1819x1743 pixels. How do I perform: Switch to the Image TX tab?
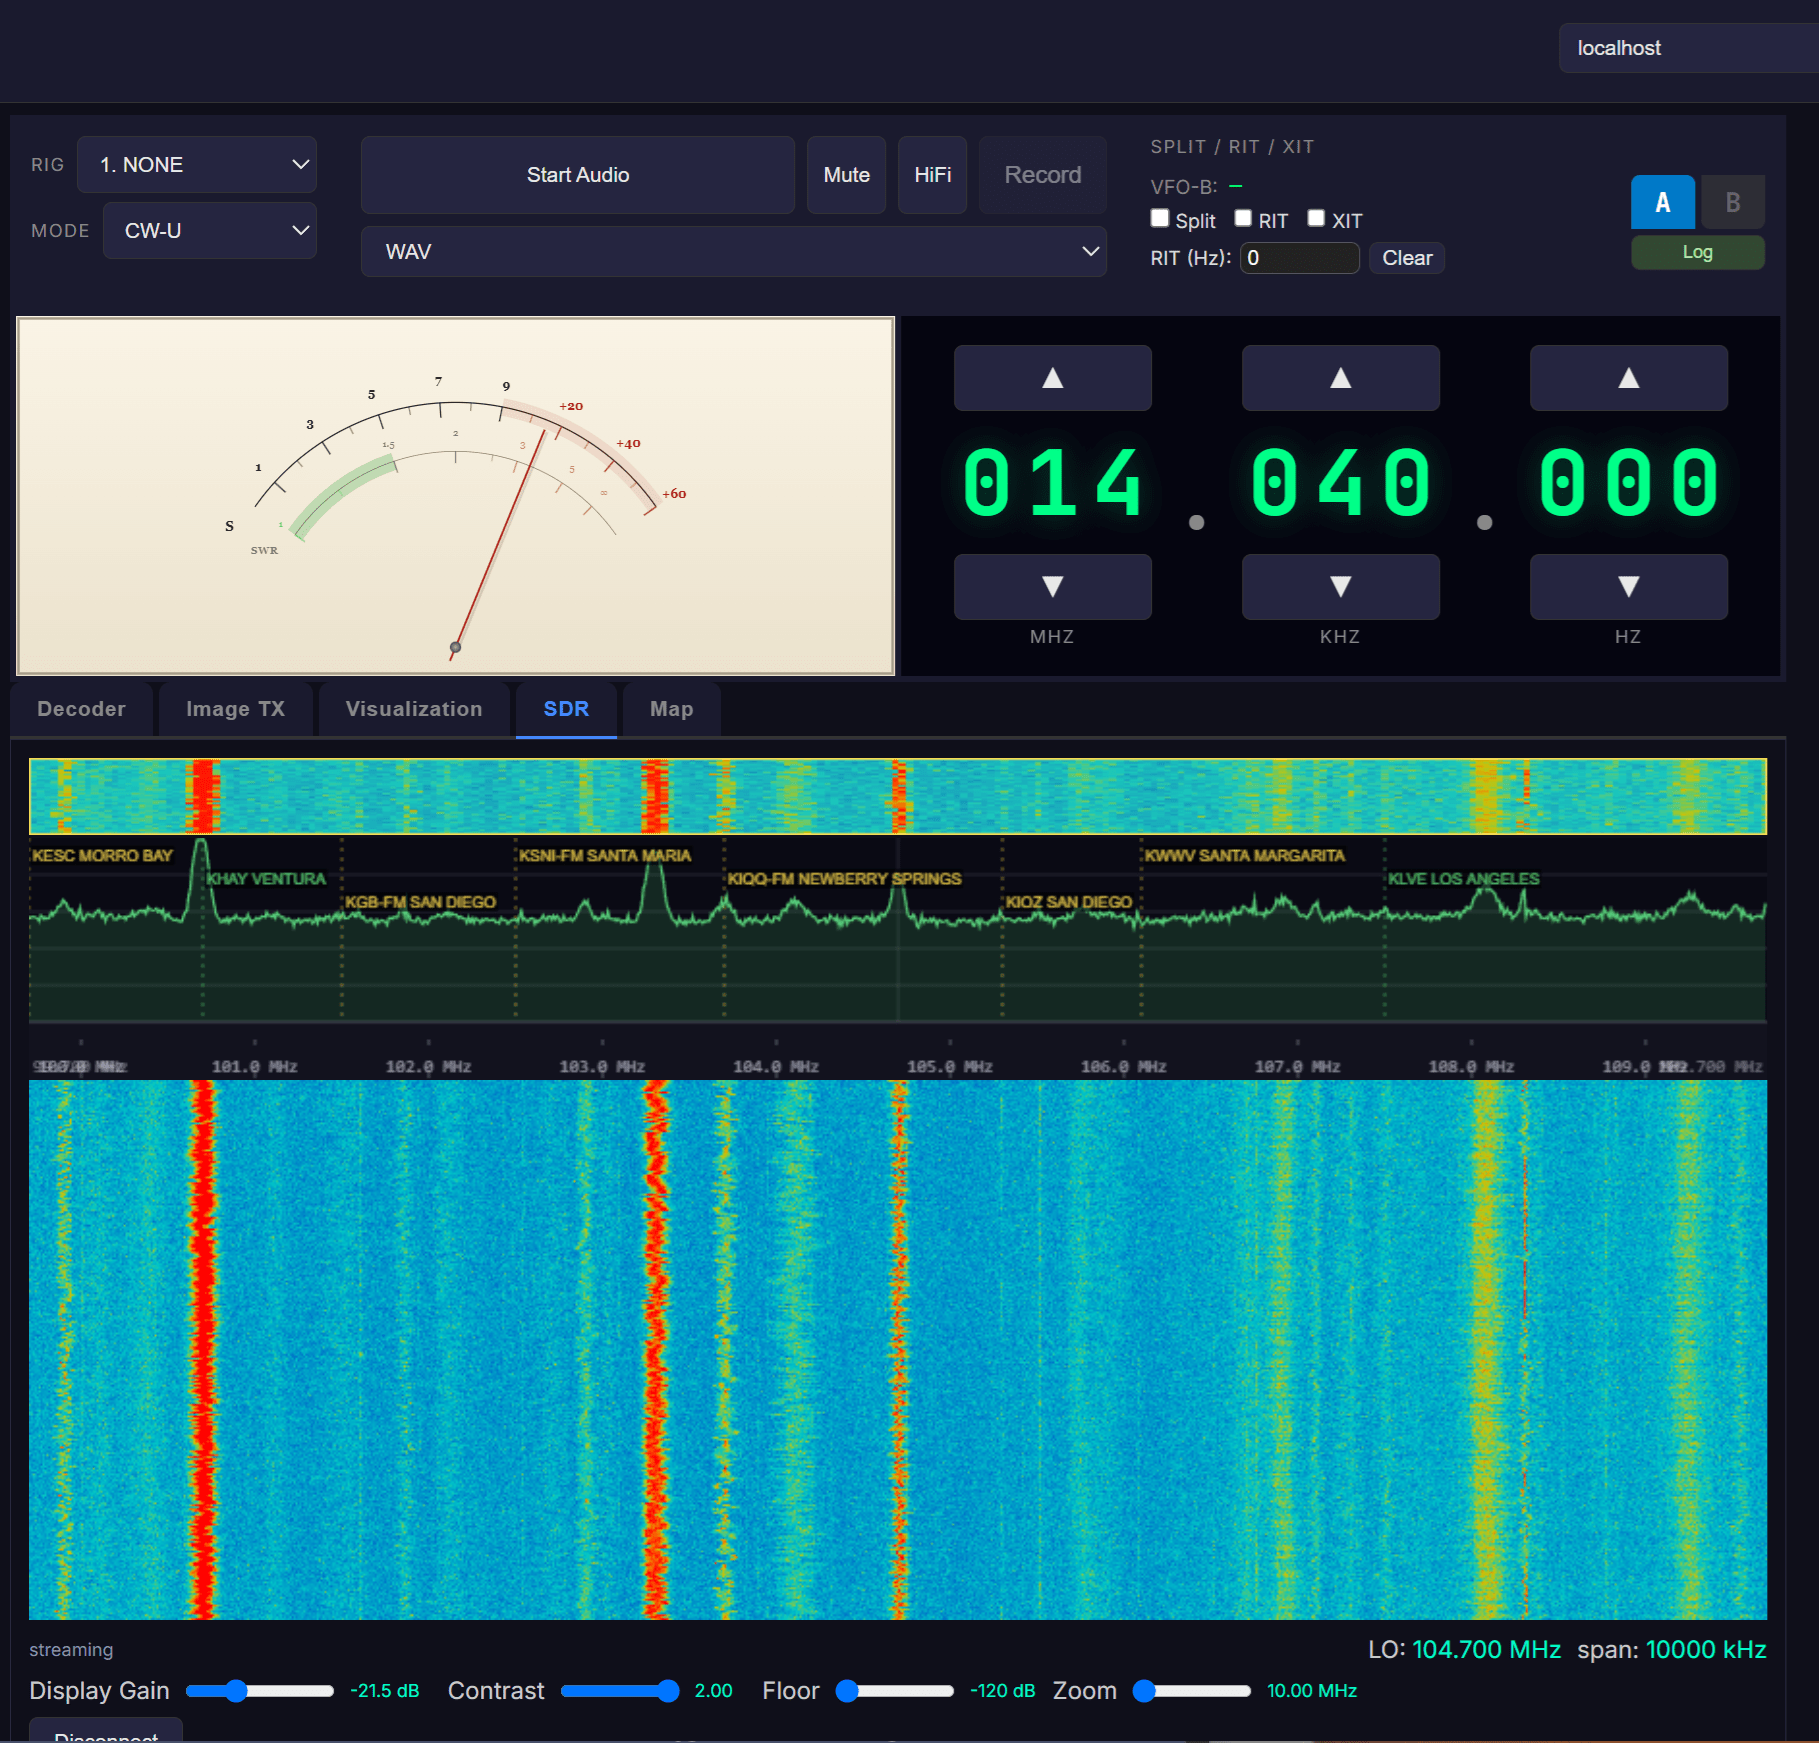(x=235, y=709)
